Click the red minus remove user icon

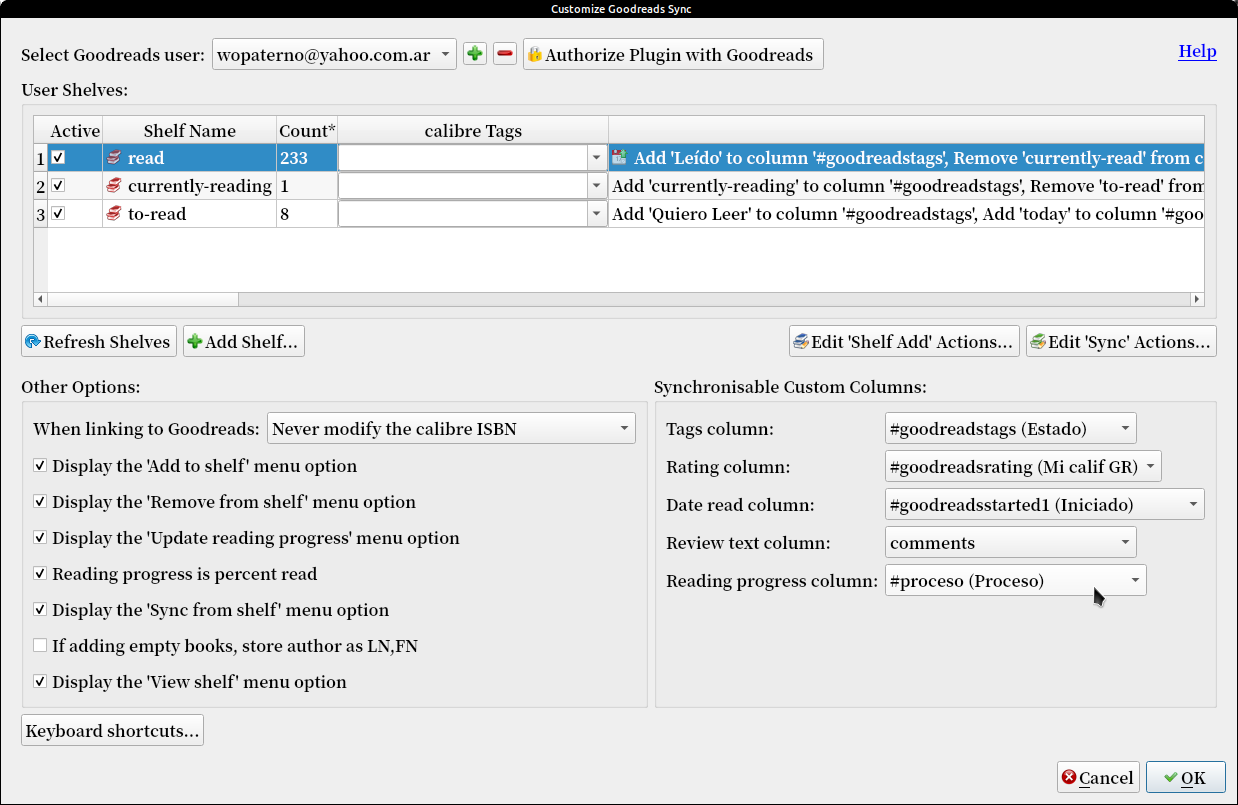click(505, 54)
